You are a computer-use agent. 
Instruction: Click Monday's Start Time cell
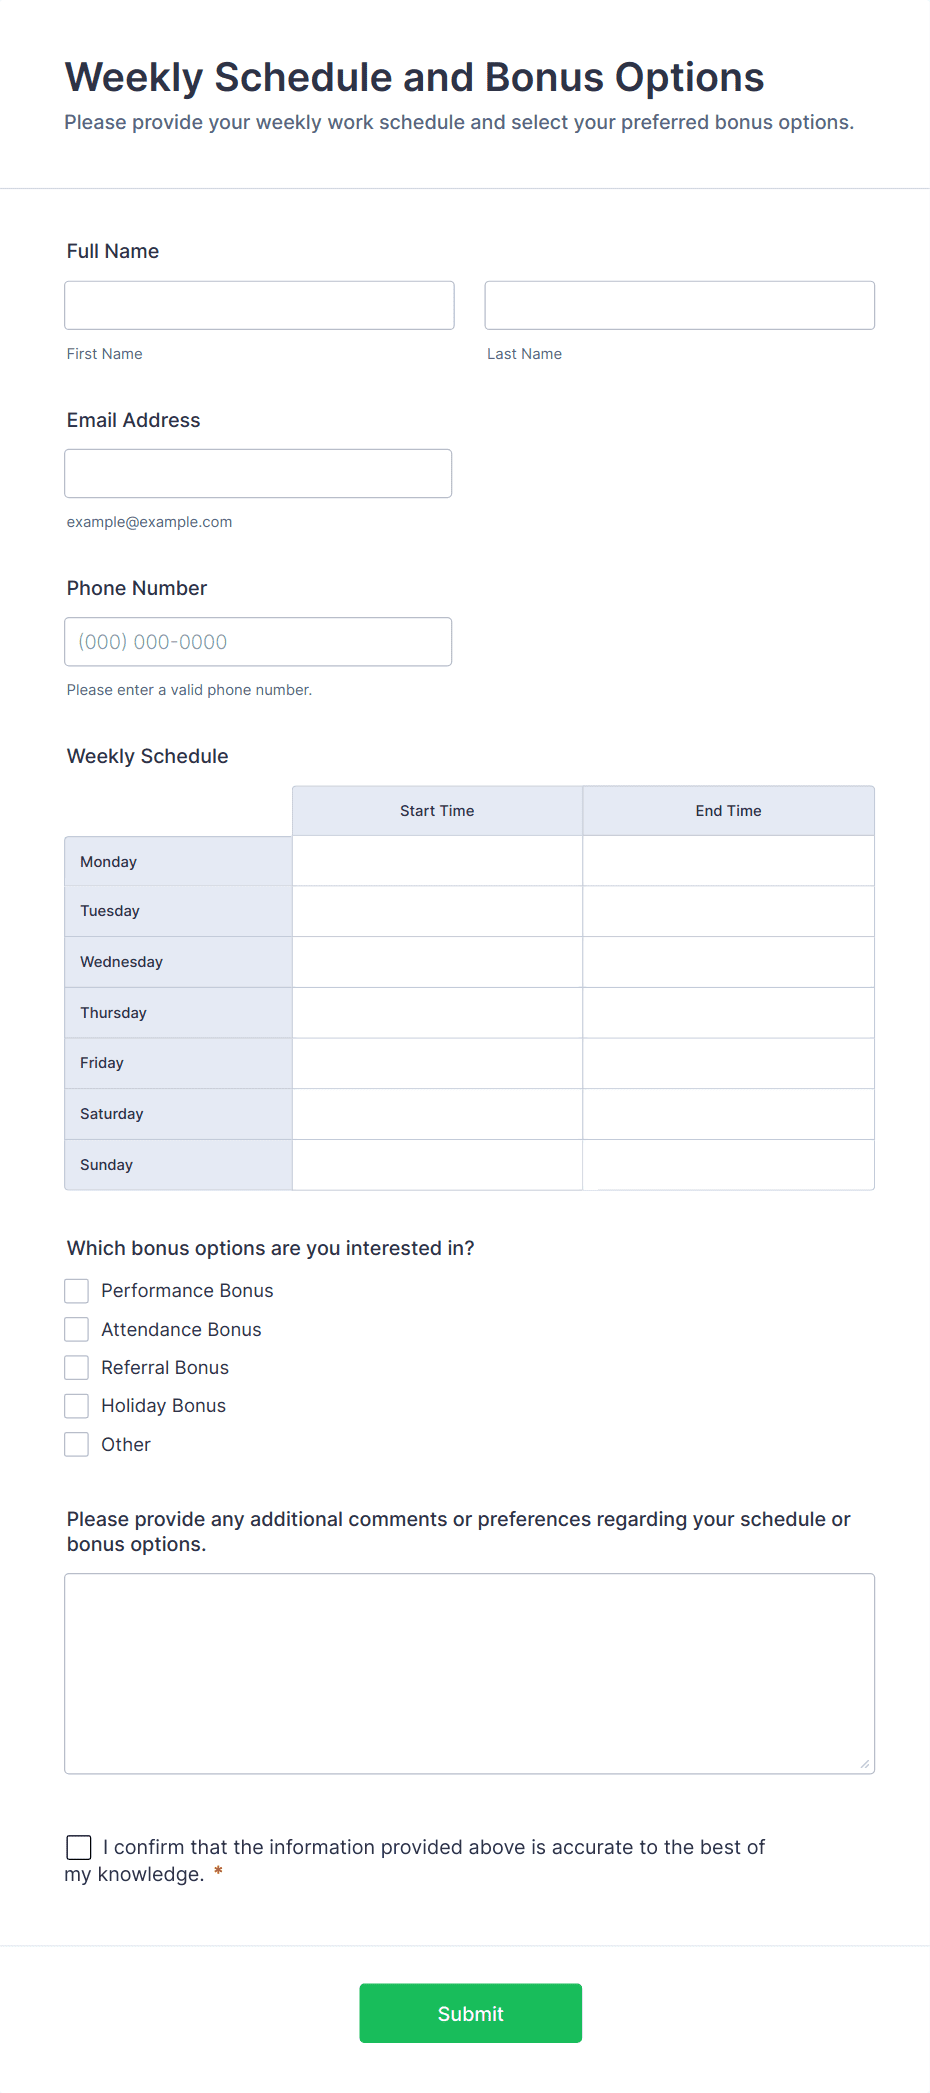pos(437,860)
